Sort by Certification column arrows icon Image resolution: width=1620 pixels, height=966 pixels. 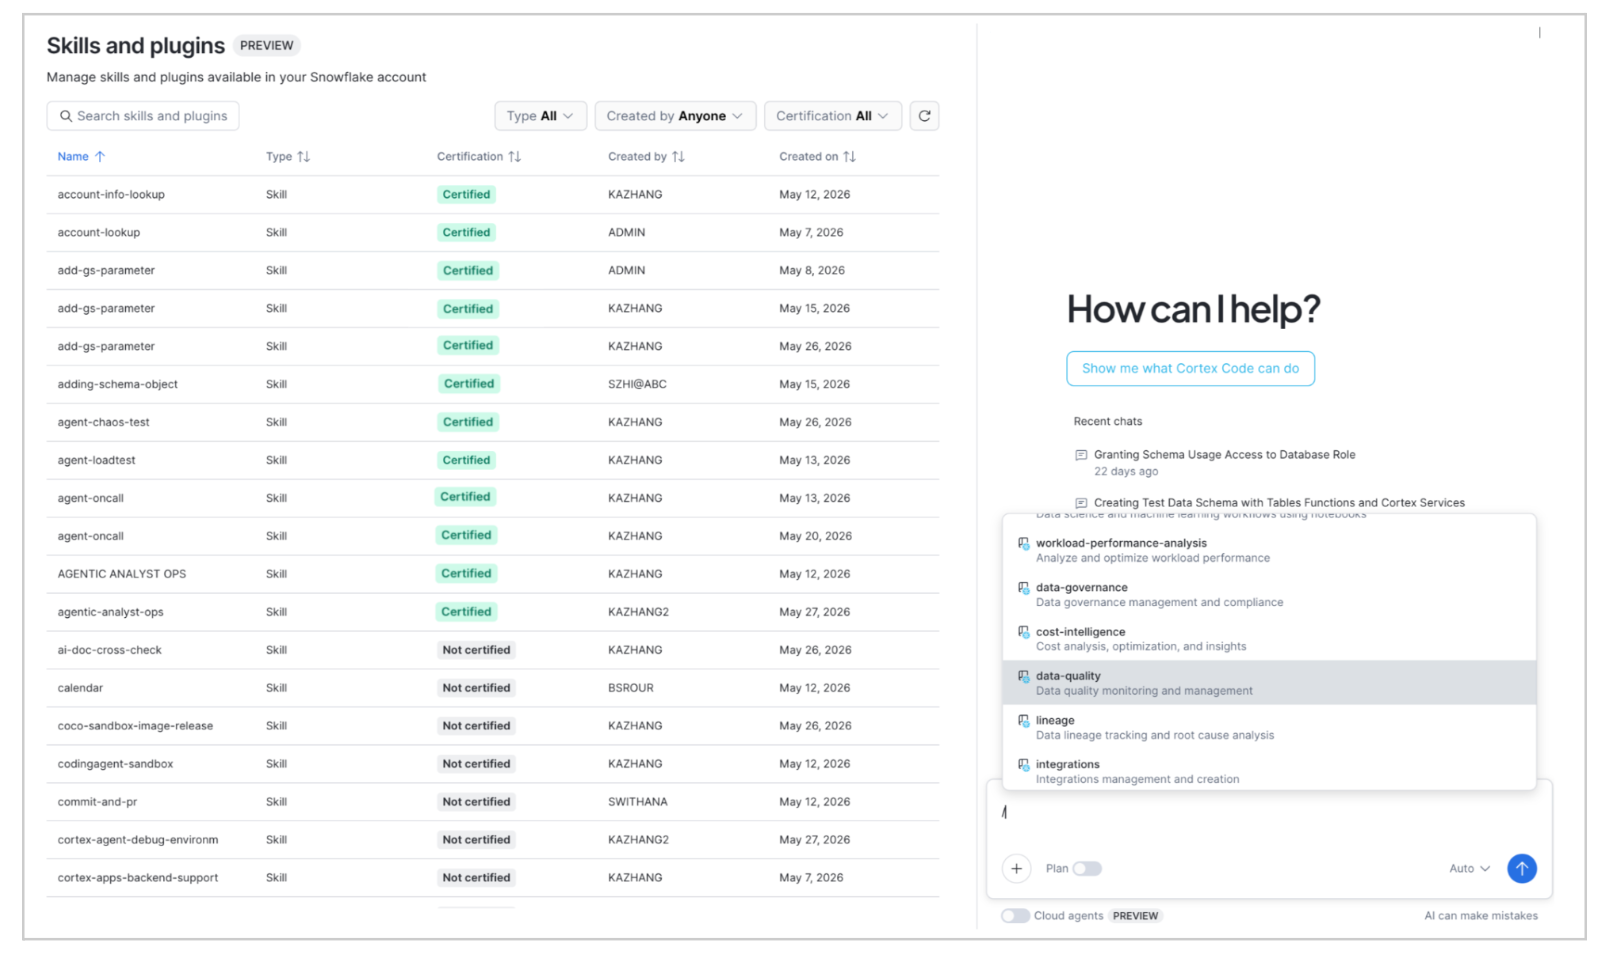[x=515, y=157]
